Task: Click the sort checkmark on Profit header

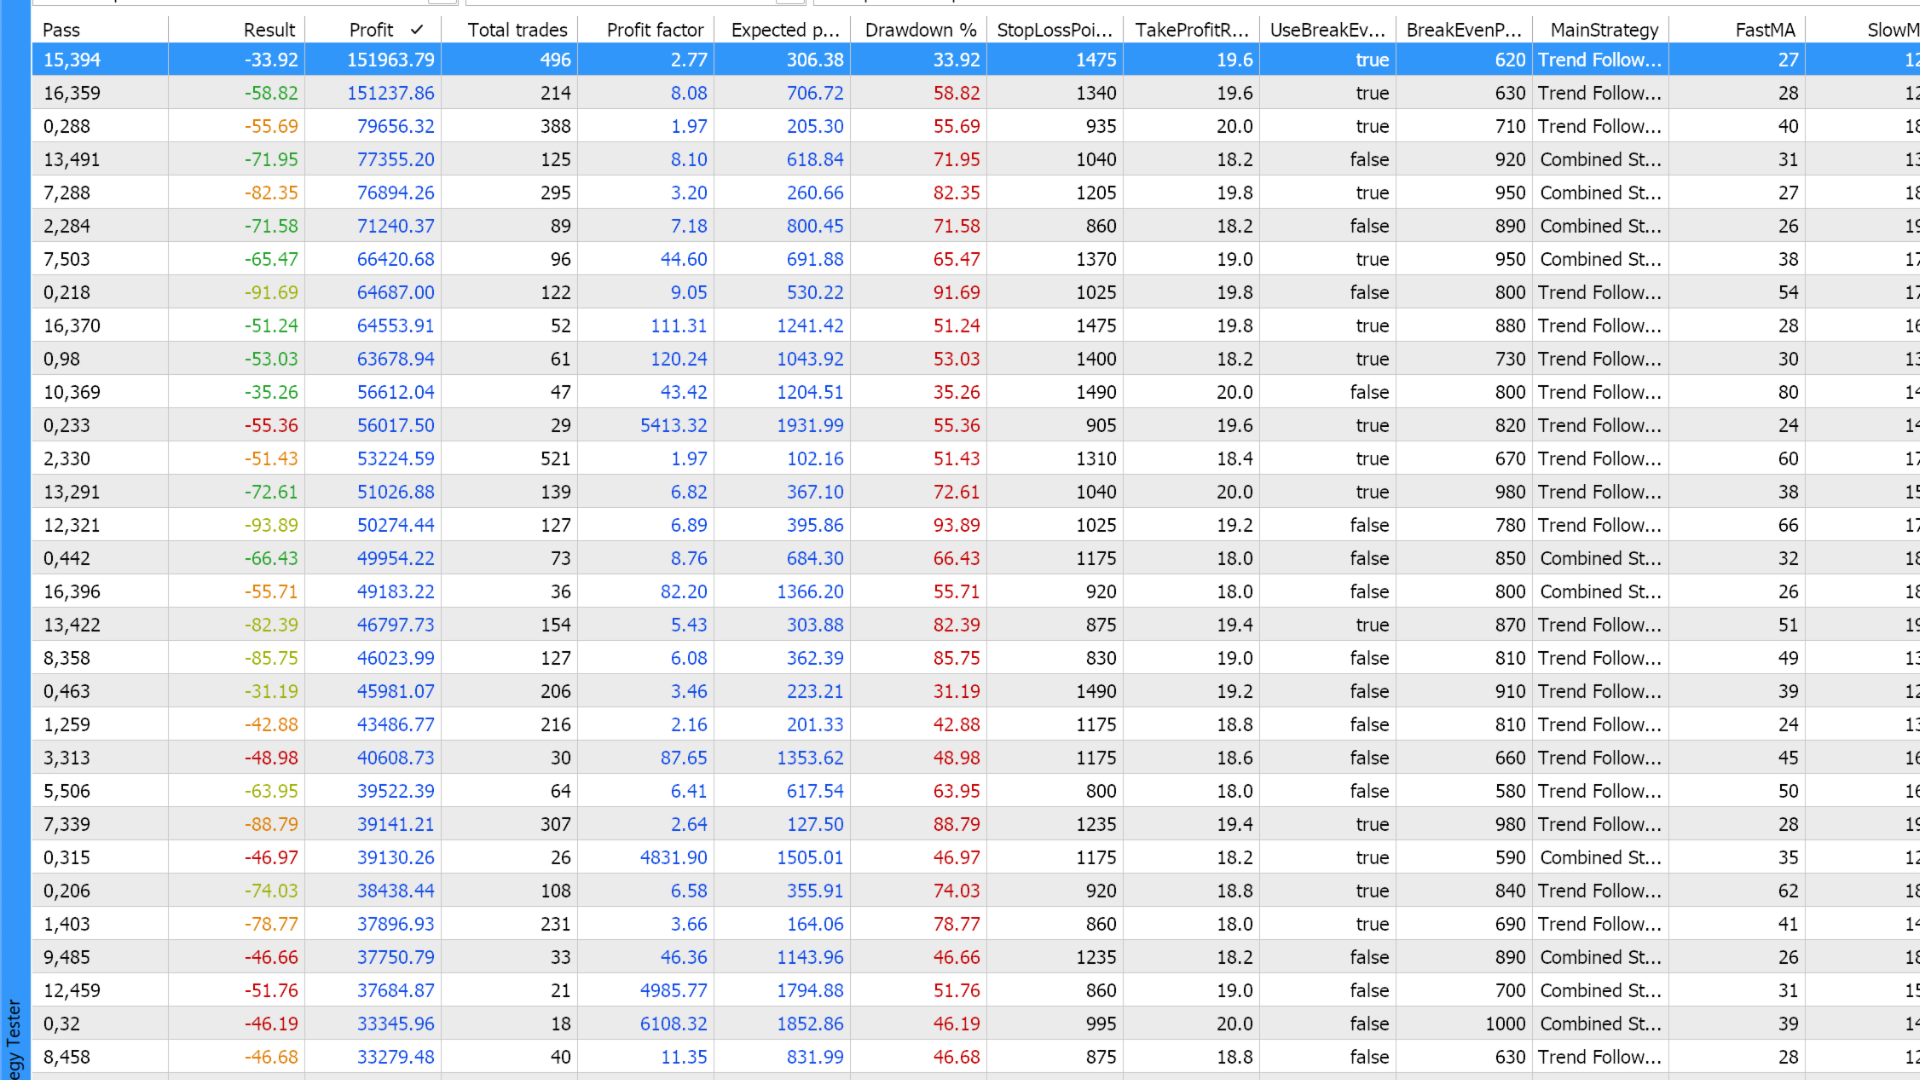Action: pyautogui.click(x=416, y=30)
